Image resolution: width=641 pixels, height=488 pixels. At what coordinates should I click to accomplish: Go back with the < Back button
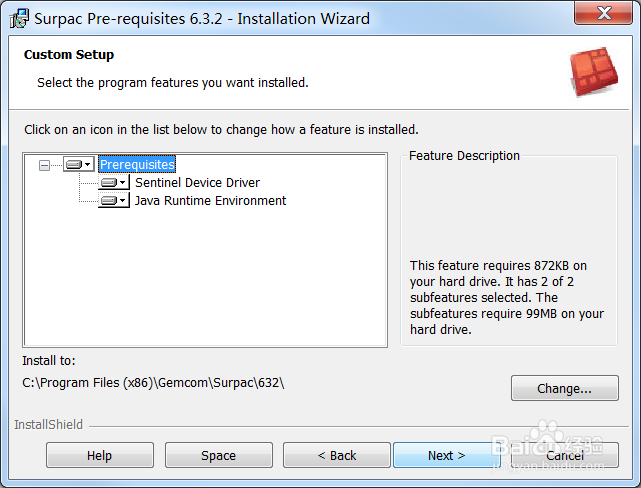(x=337, y=455)
